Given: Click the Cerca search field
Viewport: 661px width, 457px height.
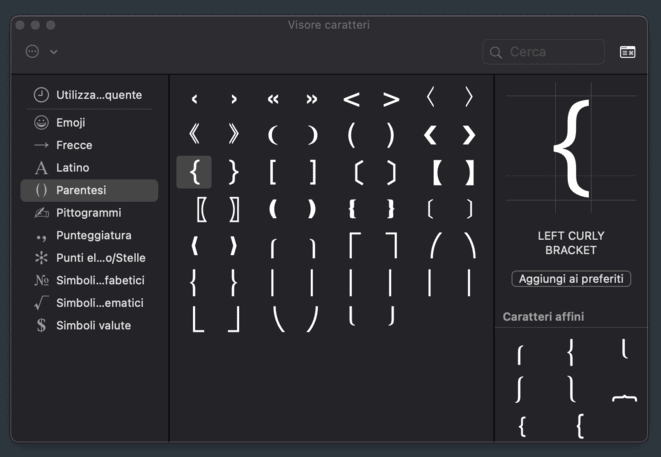Looking at the screenshot, I should point(552,52).
